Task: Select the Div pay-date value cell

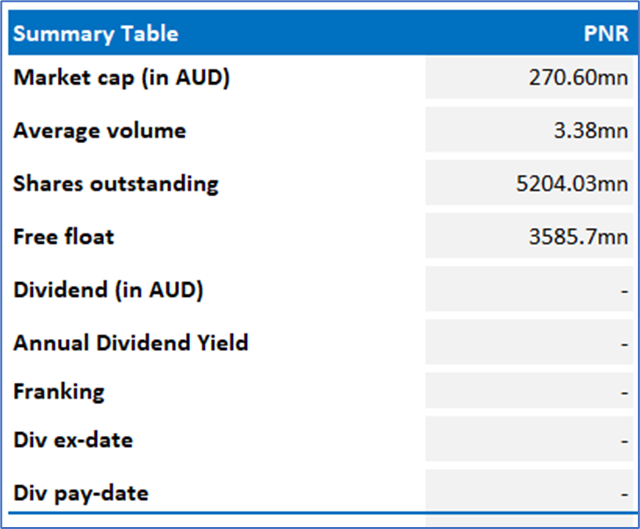Action: click(532, 490)
